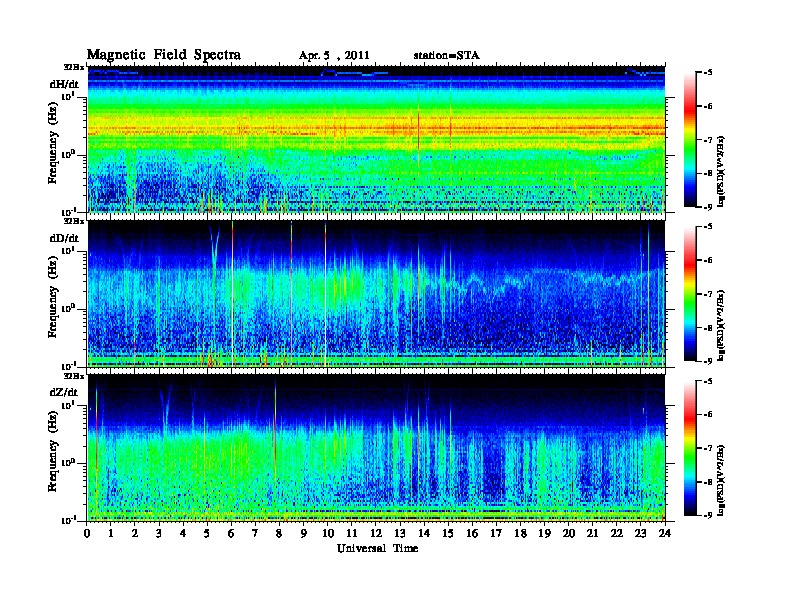Click the "32Hz" label atop dZ/dt panel
792x612 pixels.
point(74,376)
